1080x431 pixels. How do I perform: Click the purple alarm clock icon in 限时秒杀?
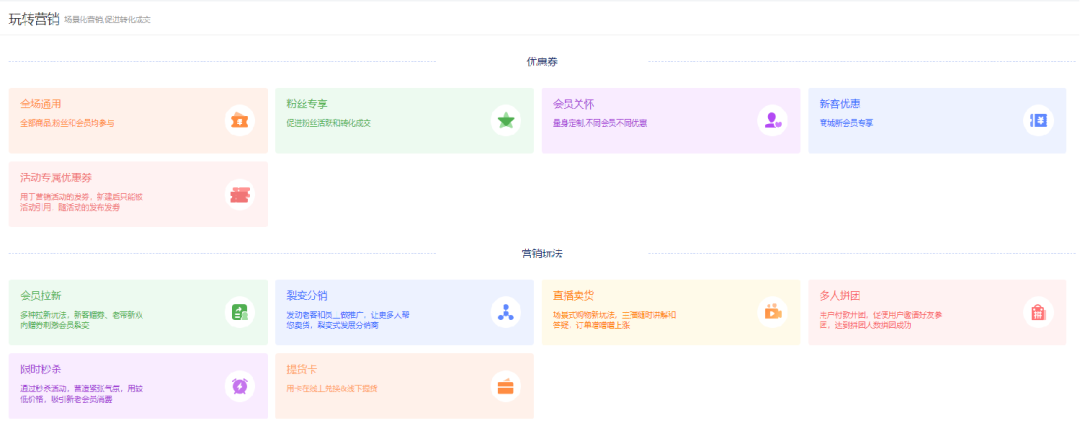tap(240, 386)
